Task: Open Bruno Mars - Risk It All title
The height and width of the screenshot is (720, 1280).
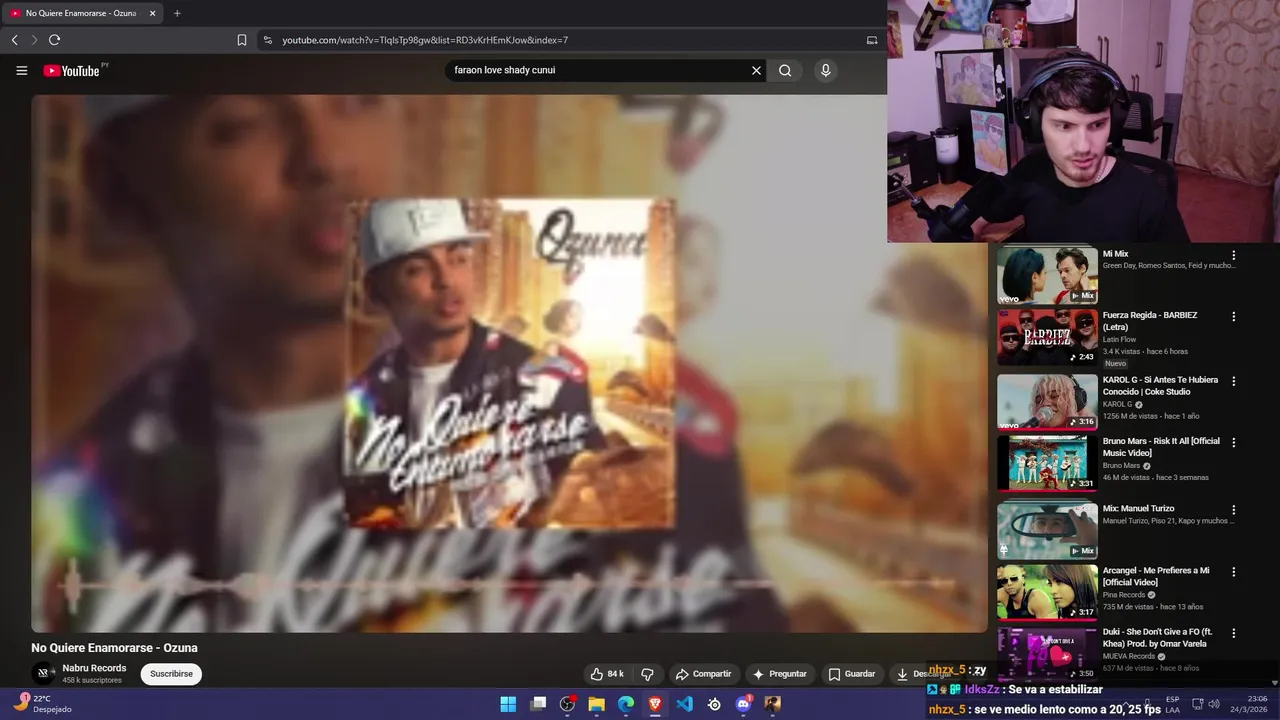Action: [1161, 447]
